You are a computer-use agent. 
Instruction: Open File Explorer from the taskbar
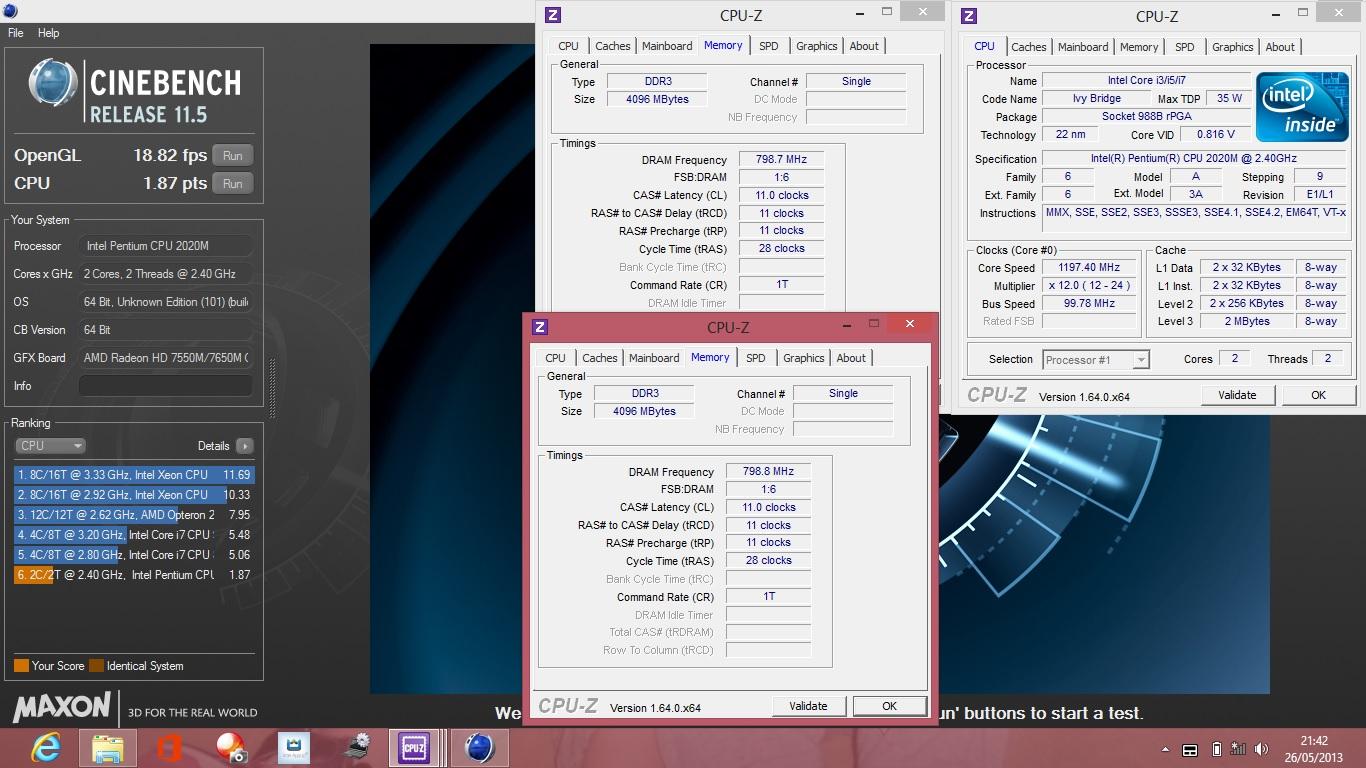[x=108, y=748]
